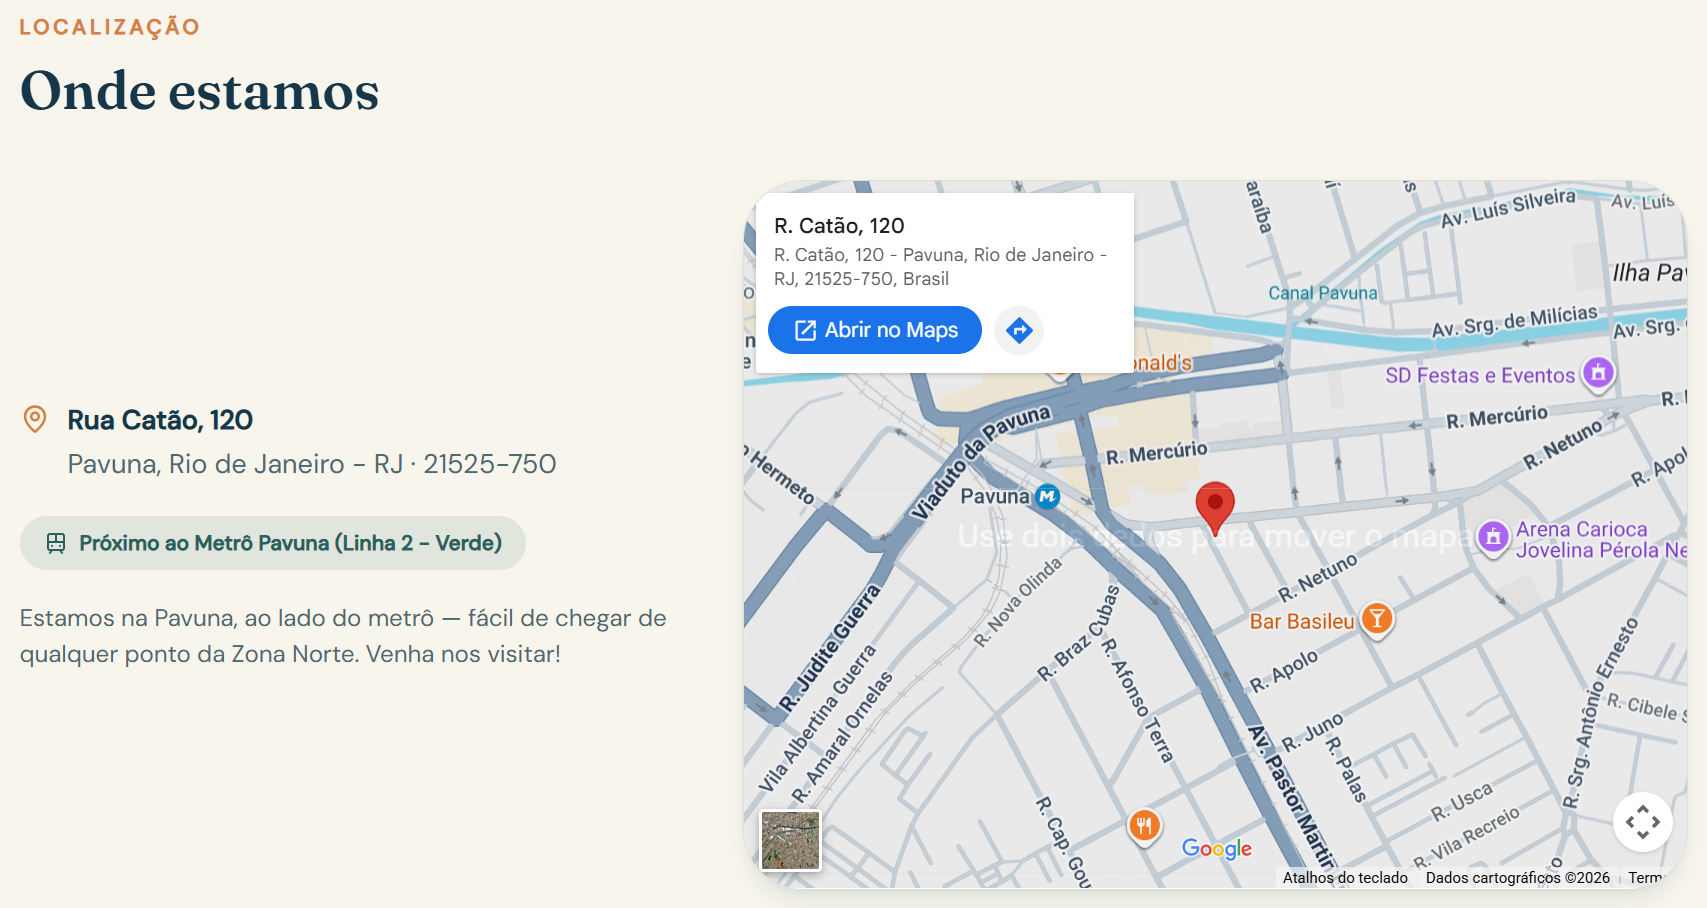Click the Próximo ao Metrô Pavuna badge
Screen dimensions: 1707x908
click(x=273, y=543)
